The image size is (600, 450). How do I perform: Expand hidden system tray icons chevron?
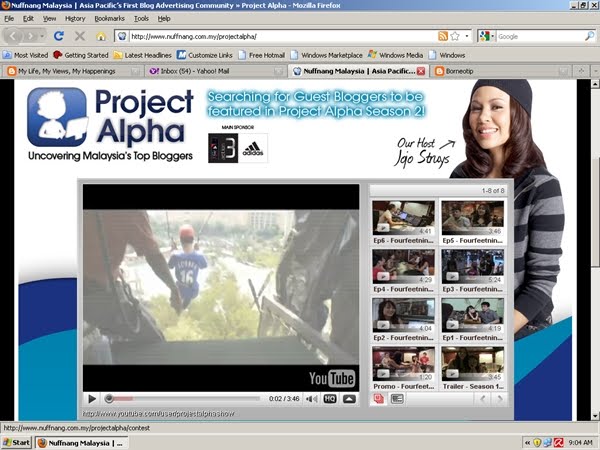[x=527, y=443]
